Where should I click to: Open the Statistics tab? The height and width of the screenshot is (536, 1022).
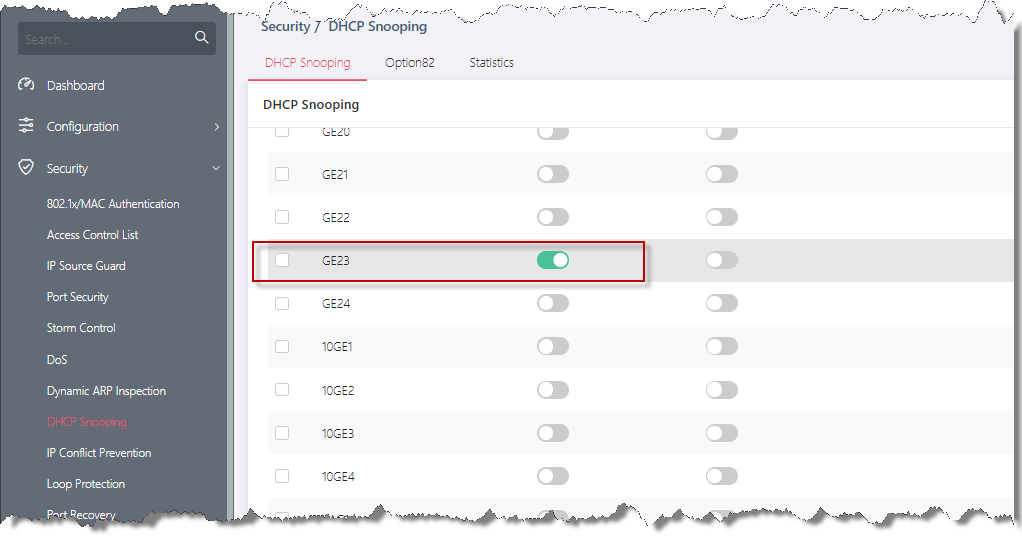pos(491,63)
